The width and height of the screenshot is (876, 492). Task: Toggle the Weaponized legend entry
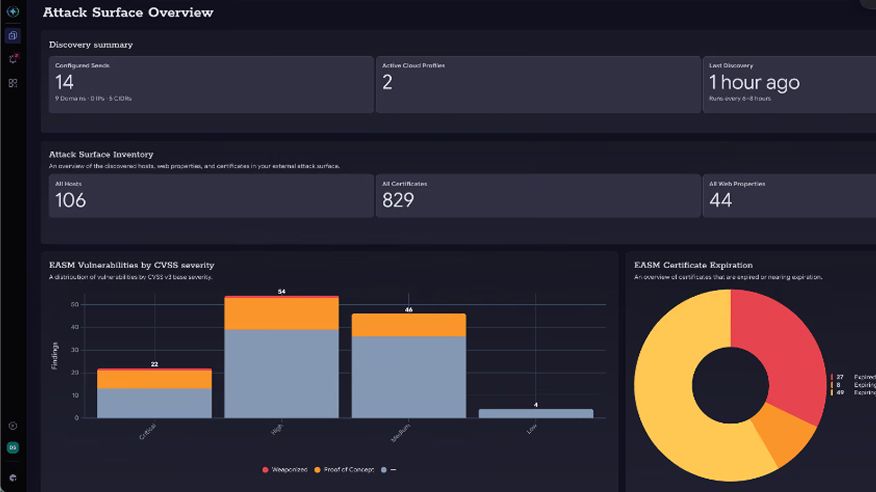(x=284, y=470)
